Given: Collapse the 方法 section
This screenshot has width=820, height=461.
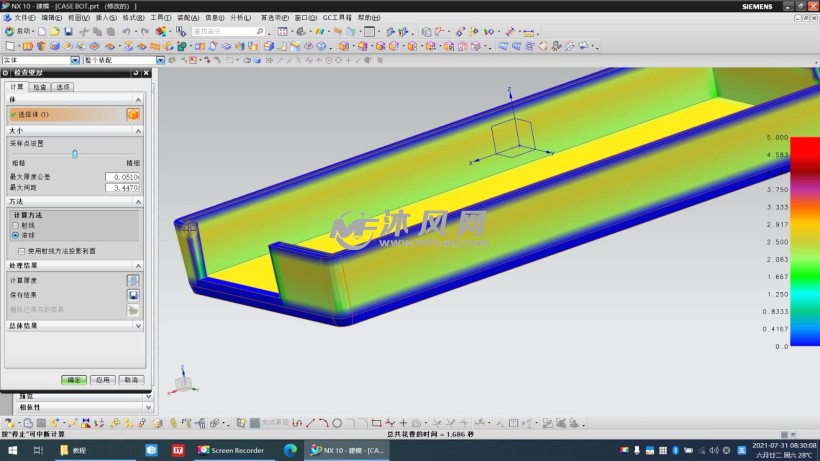Looking at the screenshot, I should point(138,202).
